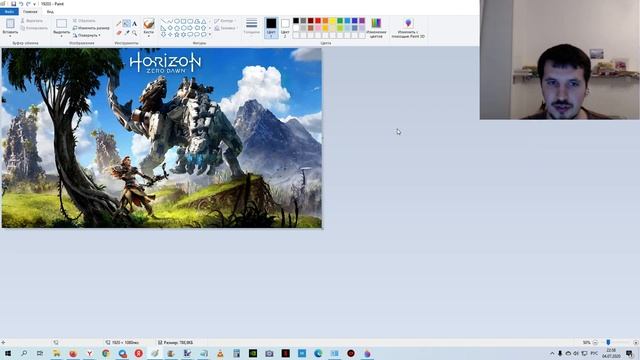This screenshot has width=640, height=360.
Task: Open the Rotate (Повернуть) dropdown
Action: click(87, 35)
